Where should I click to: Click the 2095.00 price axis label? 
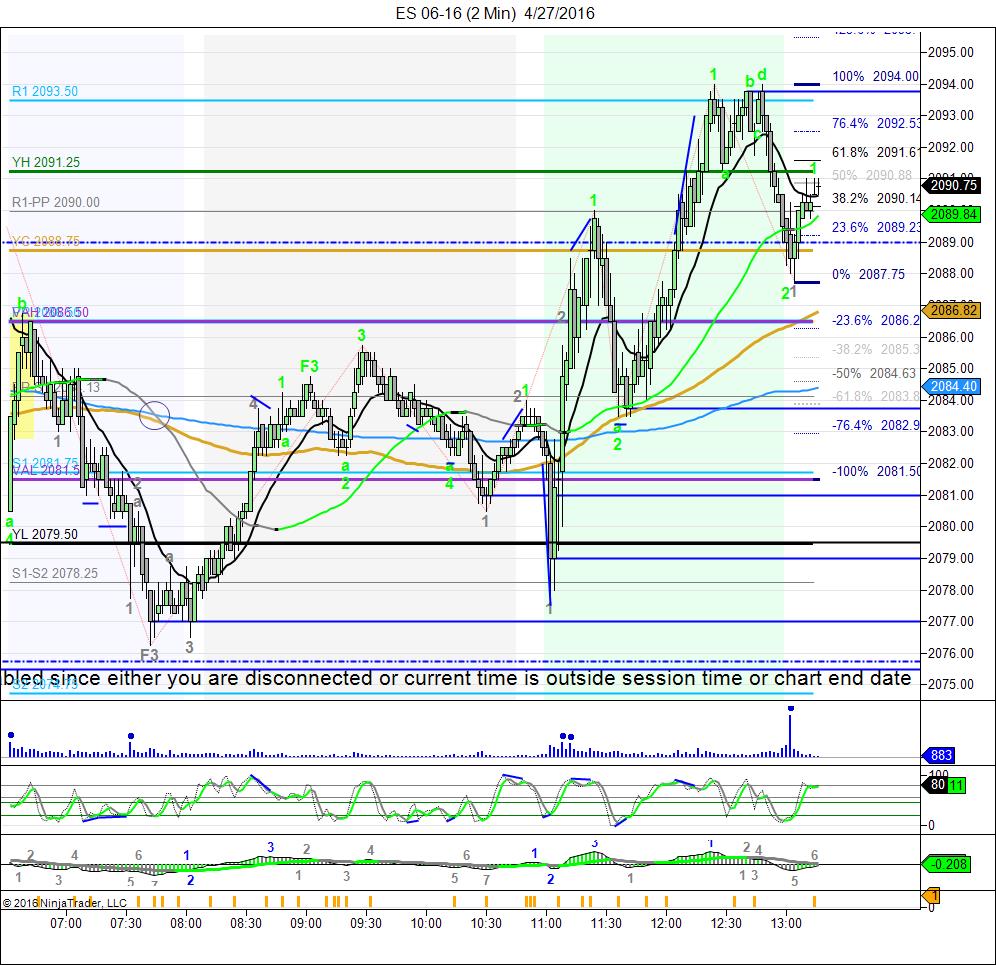950,53
